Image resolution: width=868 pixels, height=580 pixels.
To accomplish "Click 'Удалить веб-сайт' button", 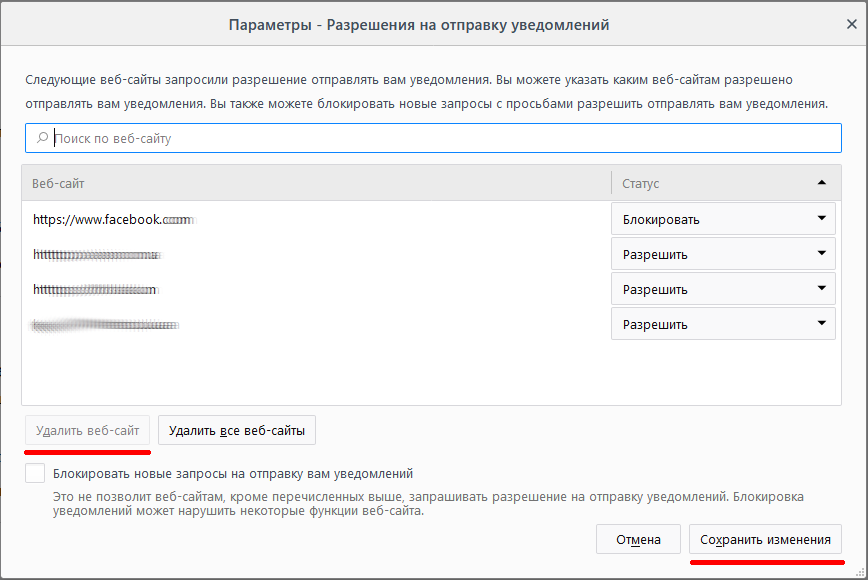I will 89,431.
